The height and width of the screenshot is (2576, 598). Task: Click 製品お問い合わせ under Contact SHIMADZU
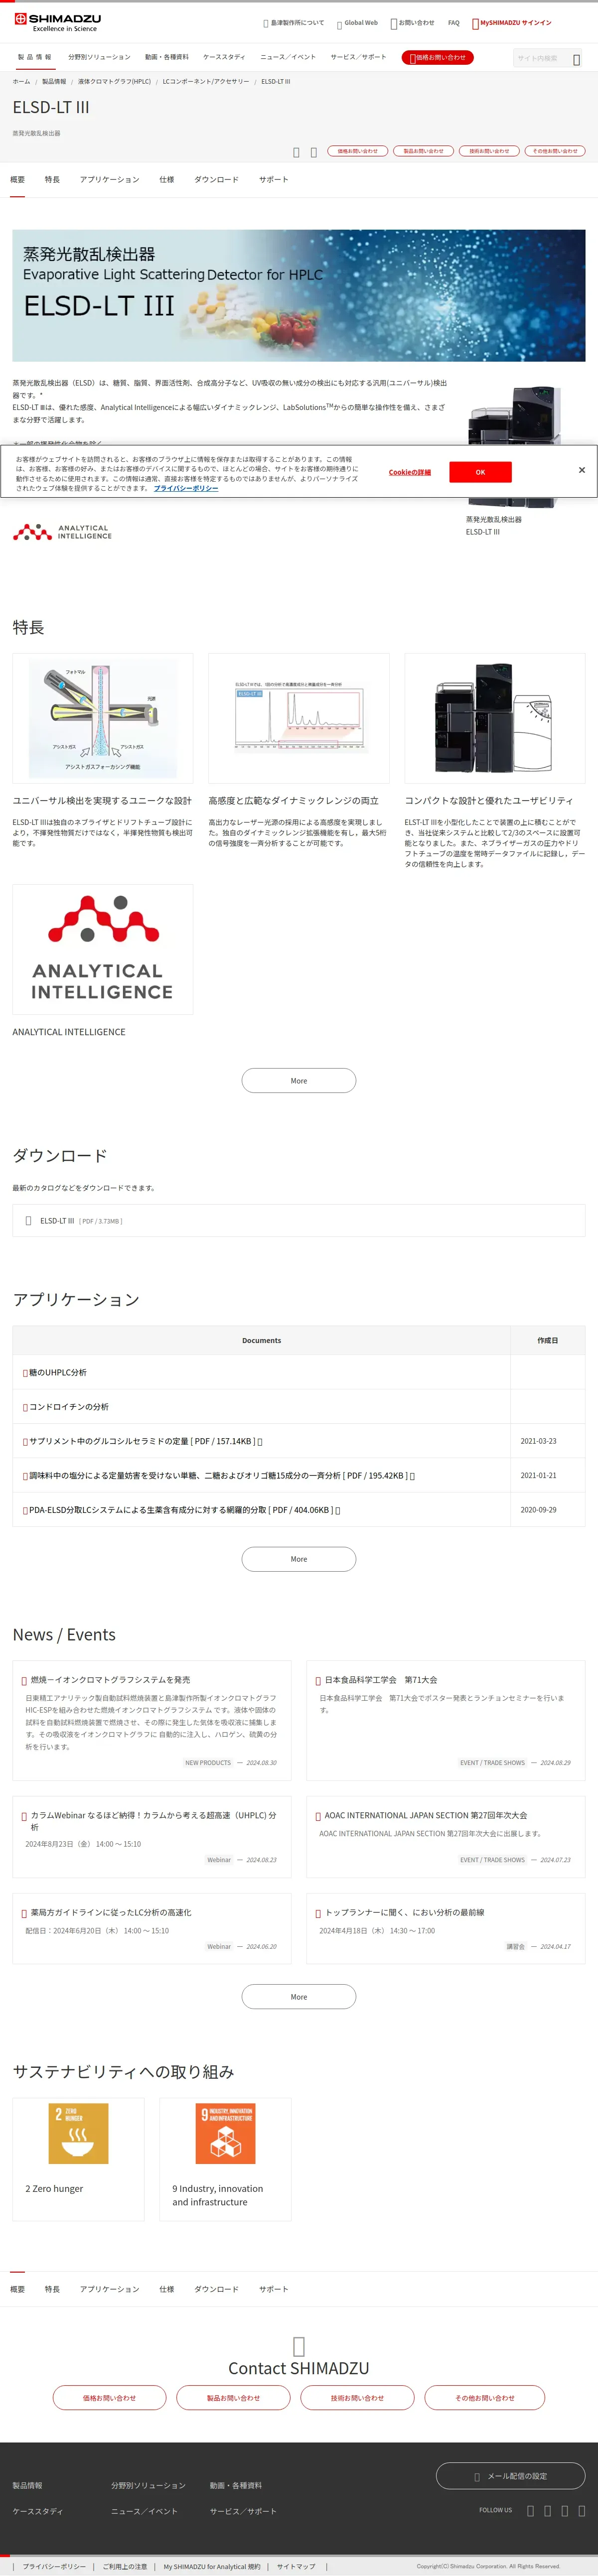[x=233, y=2398]
